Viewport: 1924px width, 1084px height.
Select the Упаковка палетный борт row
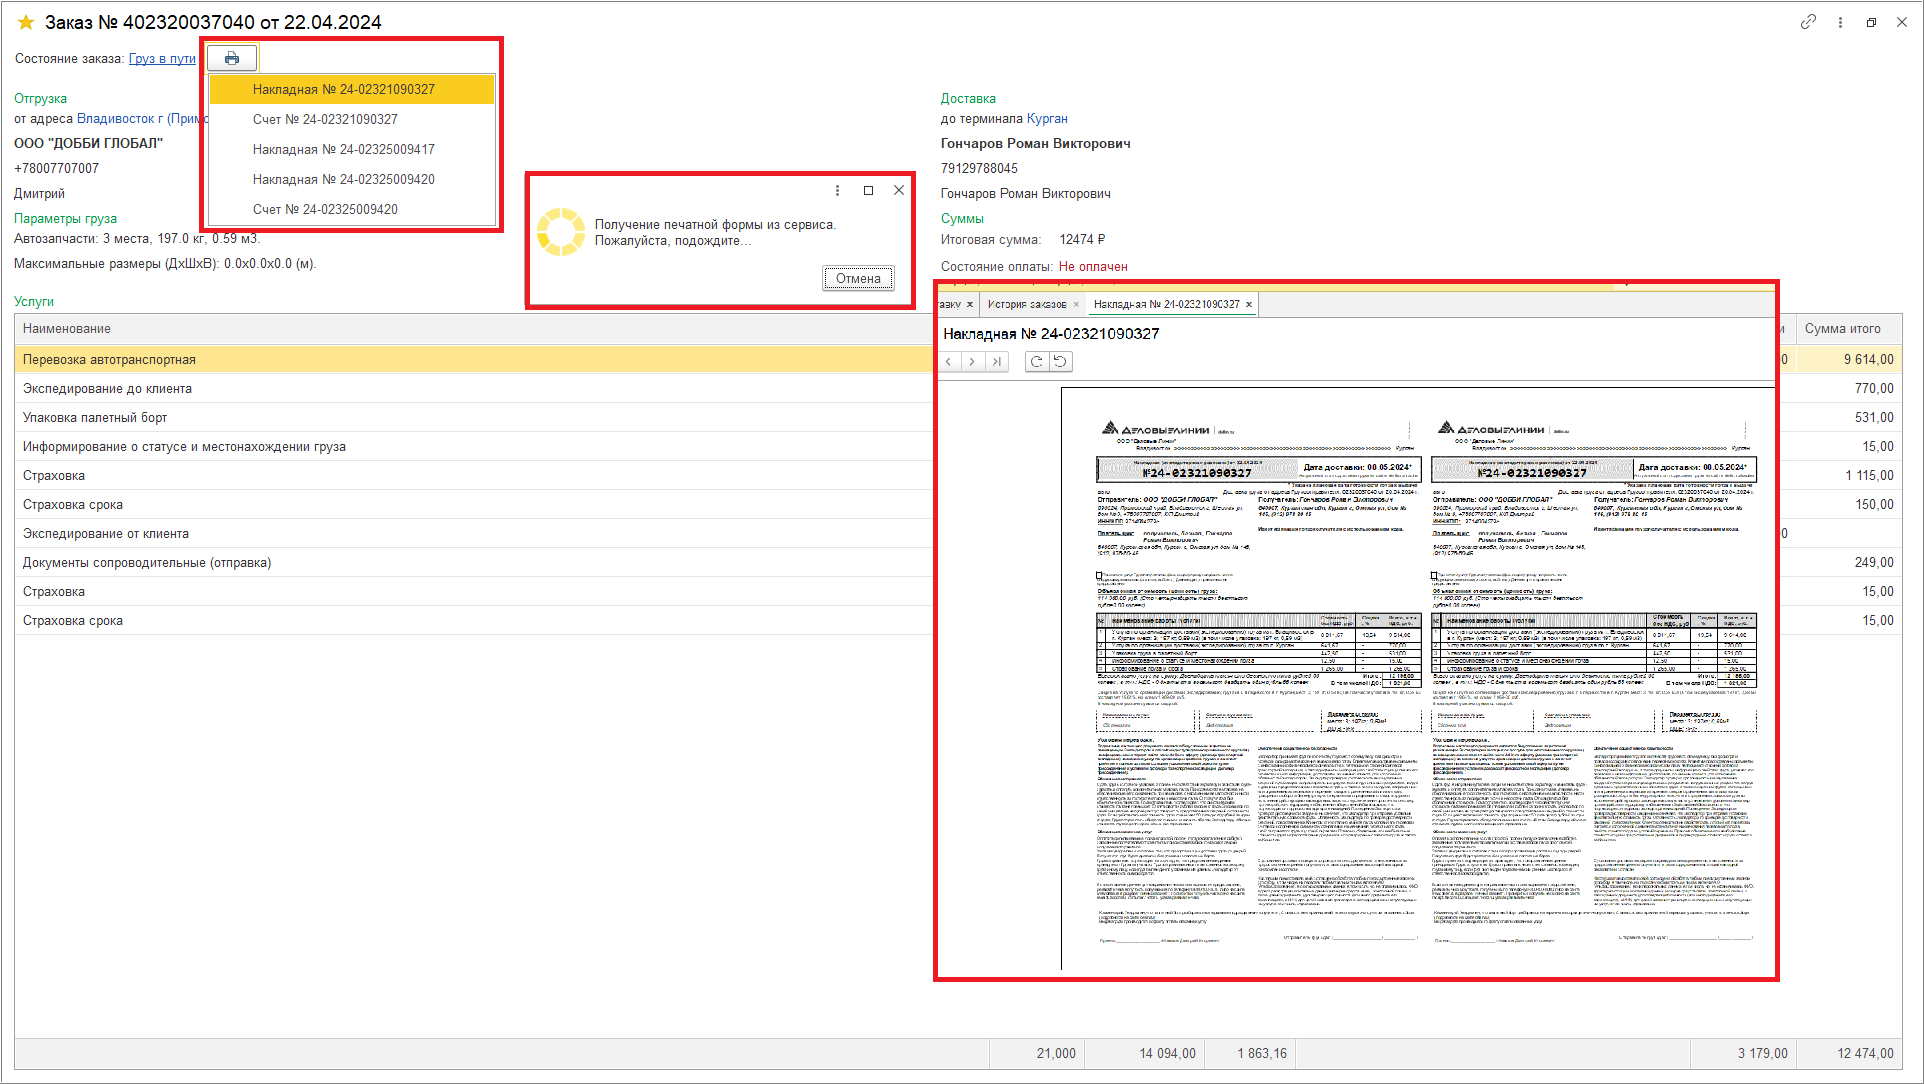(x=95, y=417)
